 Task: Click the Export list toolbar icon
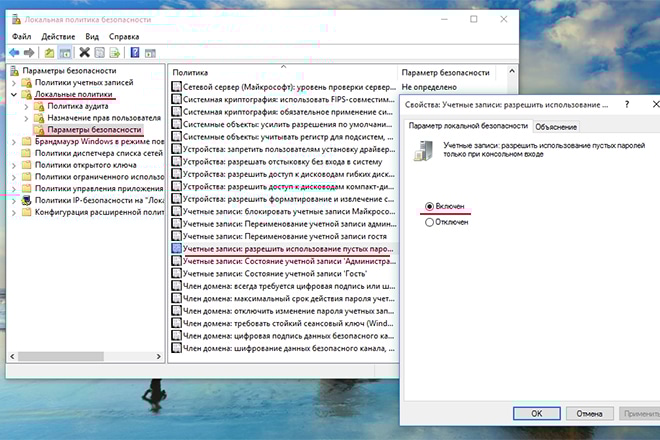pyautogui.click(x=115, y=52)
